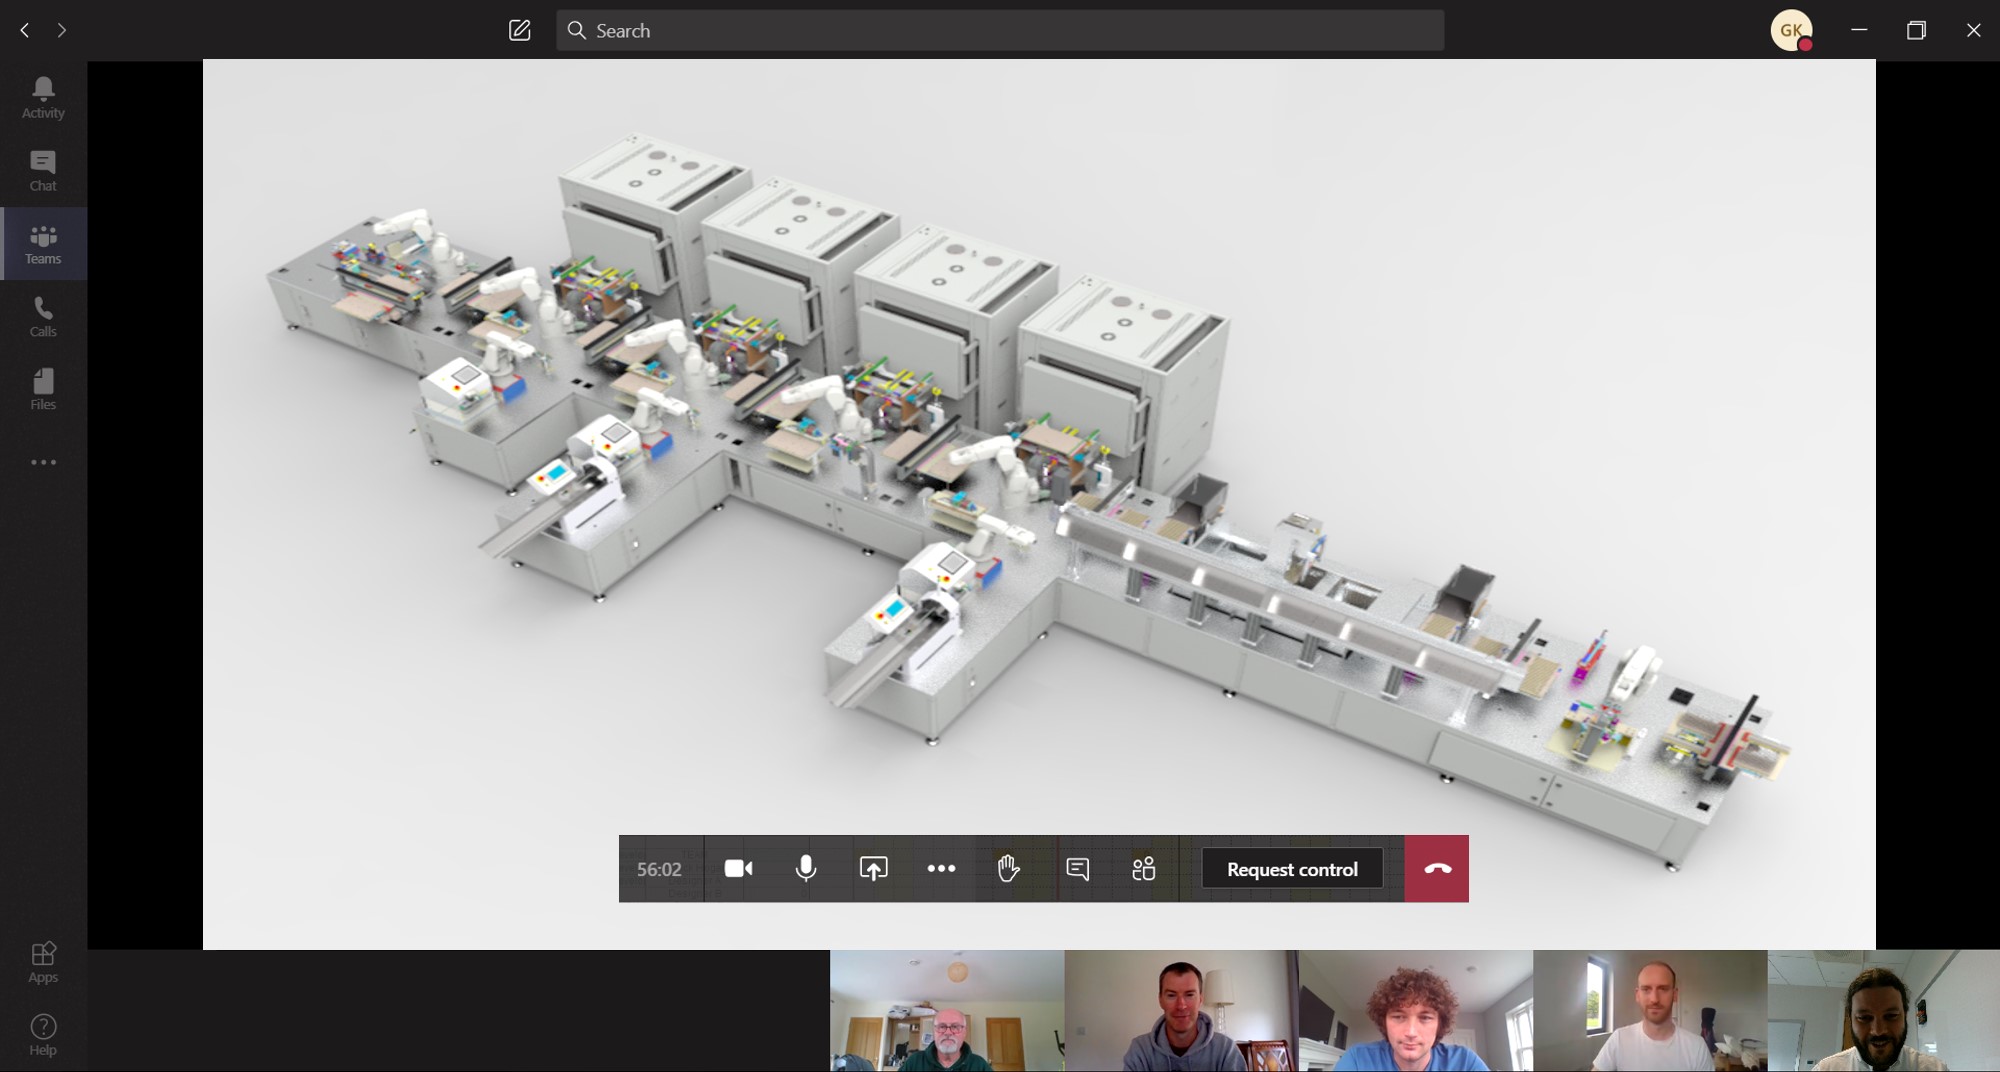Show the meeting participants list
The width and height of the screenshot is (2000, 1072).
click(x=1144, y=869)
